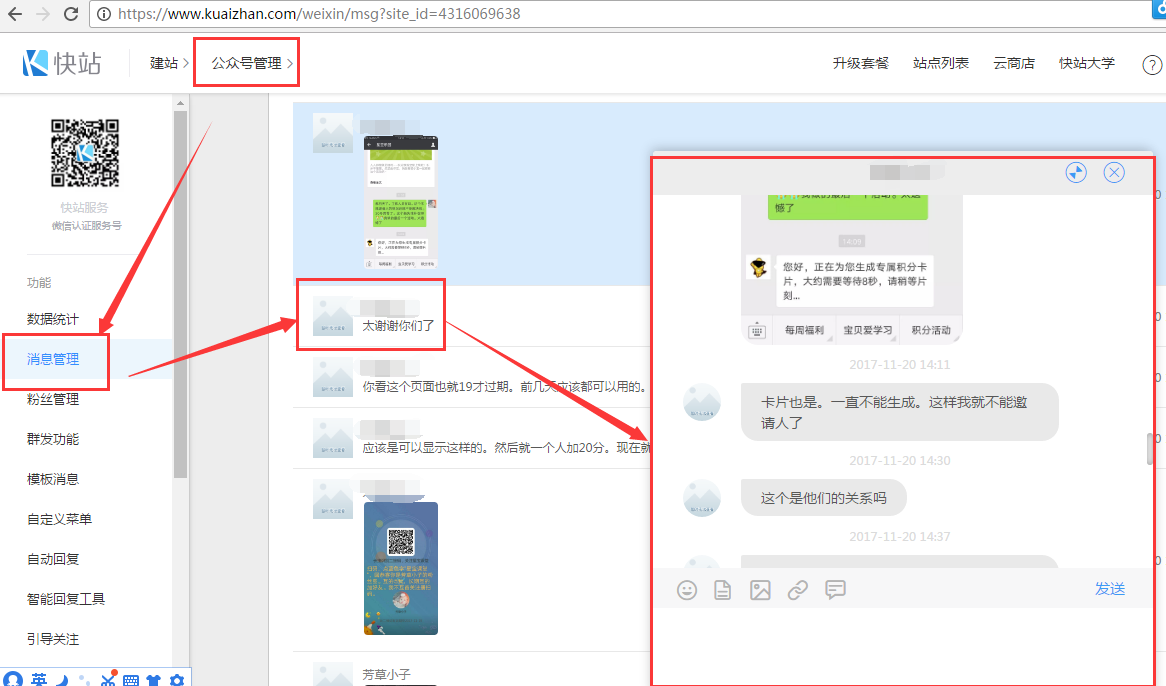
Task: Open 消息管理 in the sidebar
Action: pos(53,359)
